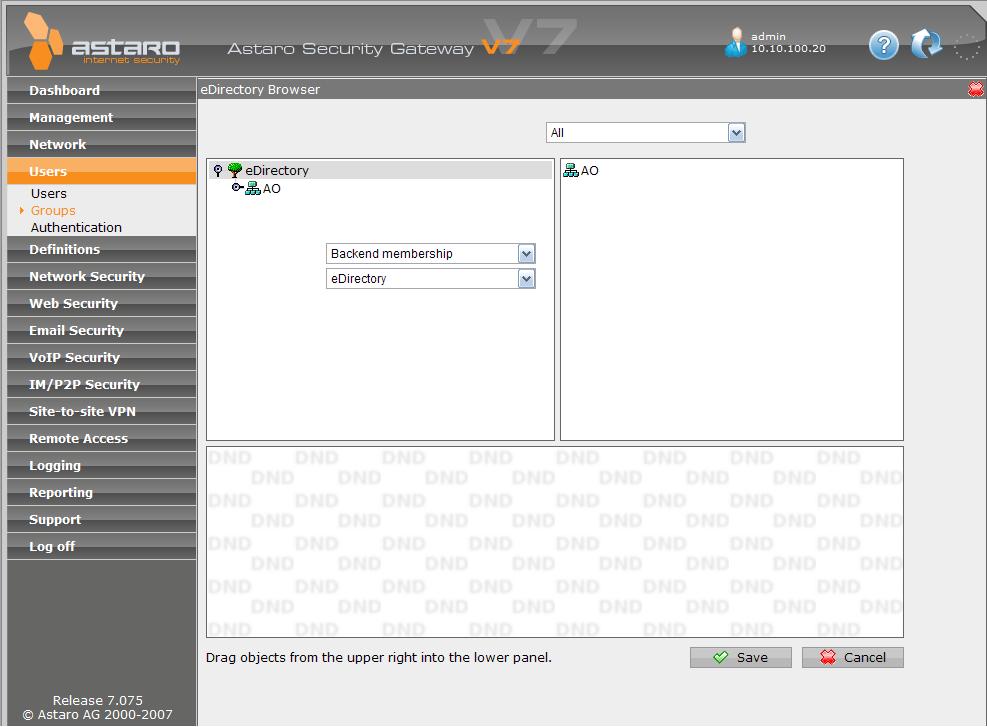The width and height of the screenshot is (987, 727).
Task: Open the Support menu
Action: pyautogui.click(x=102, y=521)
